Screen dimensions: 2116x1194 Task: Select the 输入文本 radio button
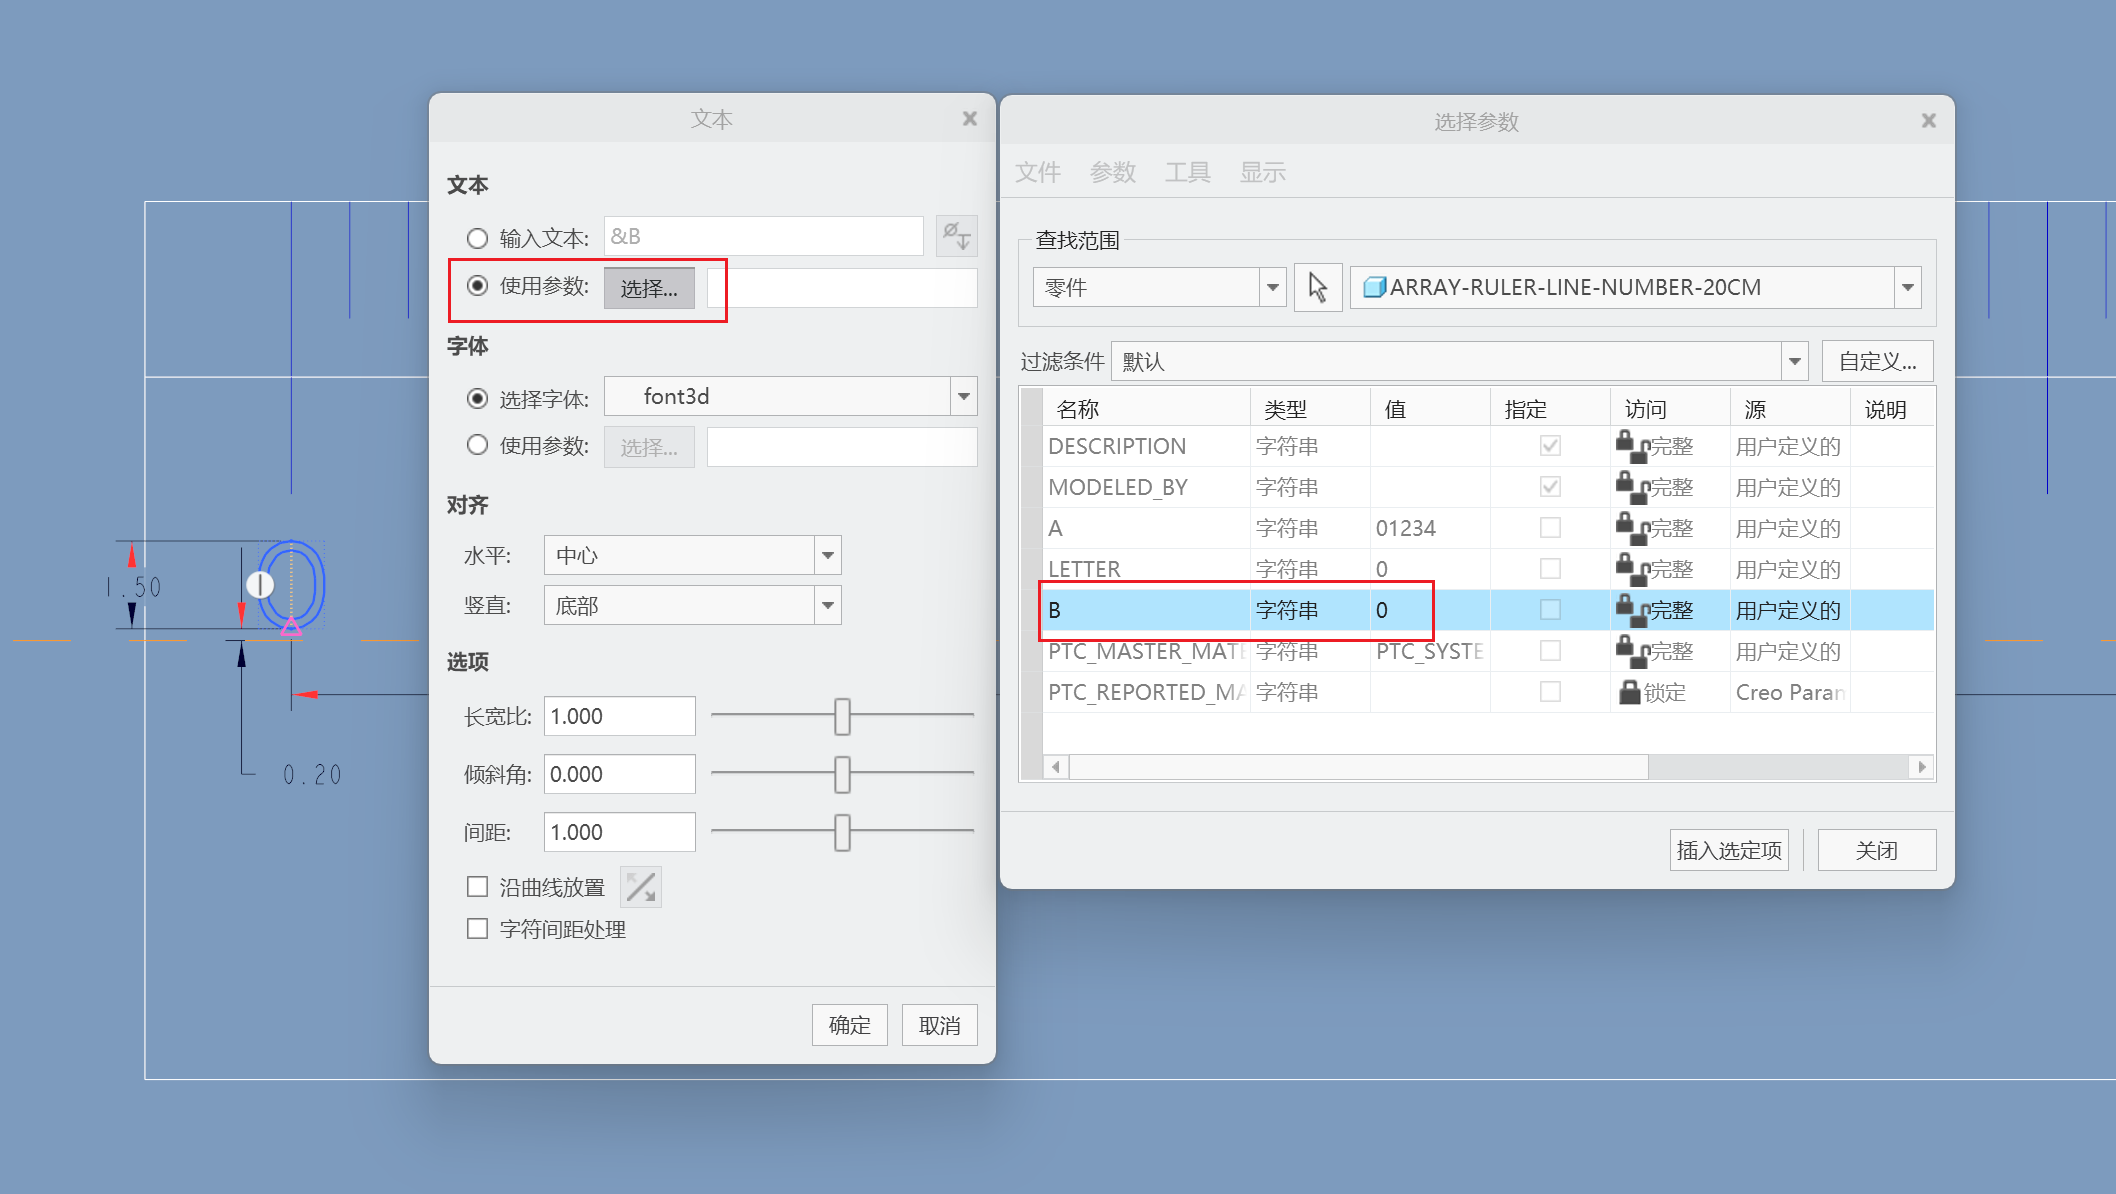477,238
